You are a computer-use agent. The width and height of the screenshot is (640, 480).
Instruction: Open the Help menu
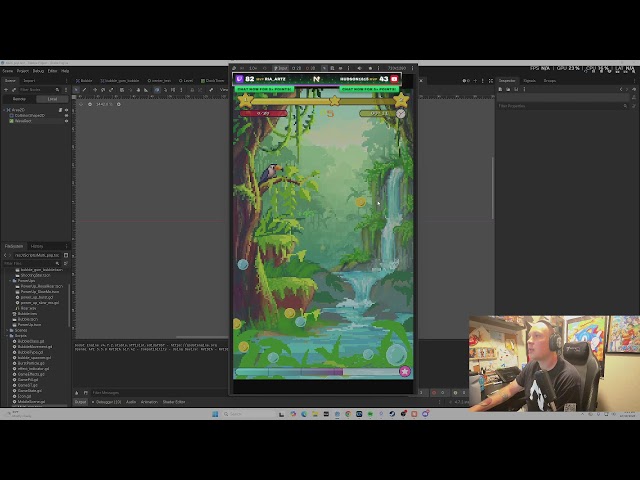[65, 71]
